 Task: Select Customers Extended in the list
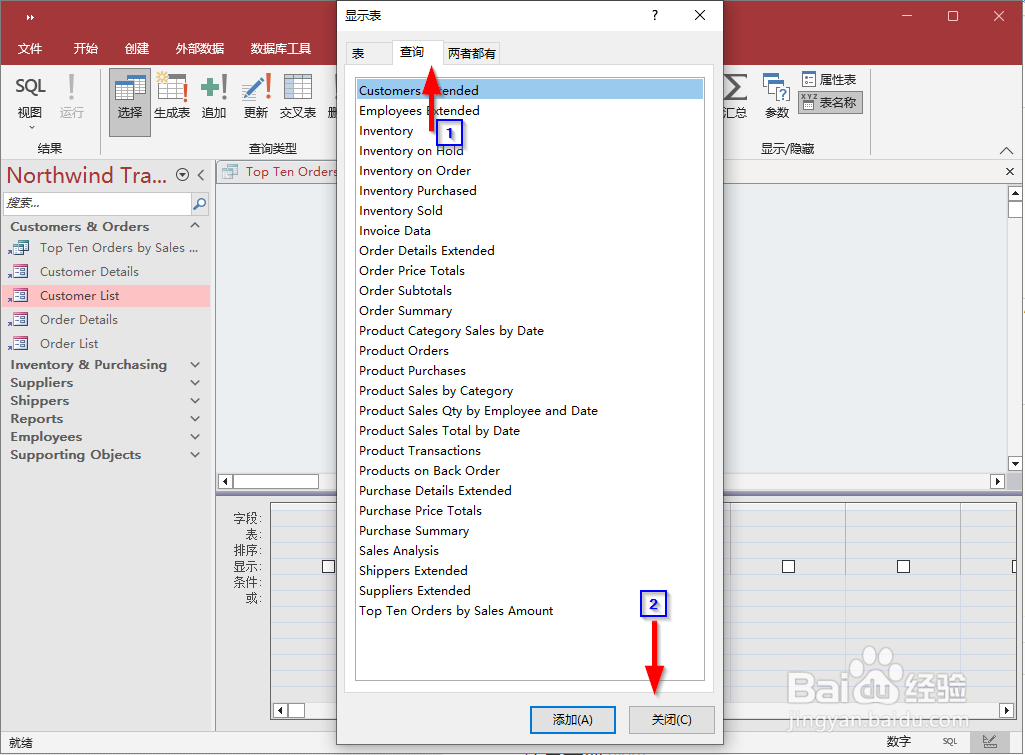tap(530, 90)
